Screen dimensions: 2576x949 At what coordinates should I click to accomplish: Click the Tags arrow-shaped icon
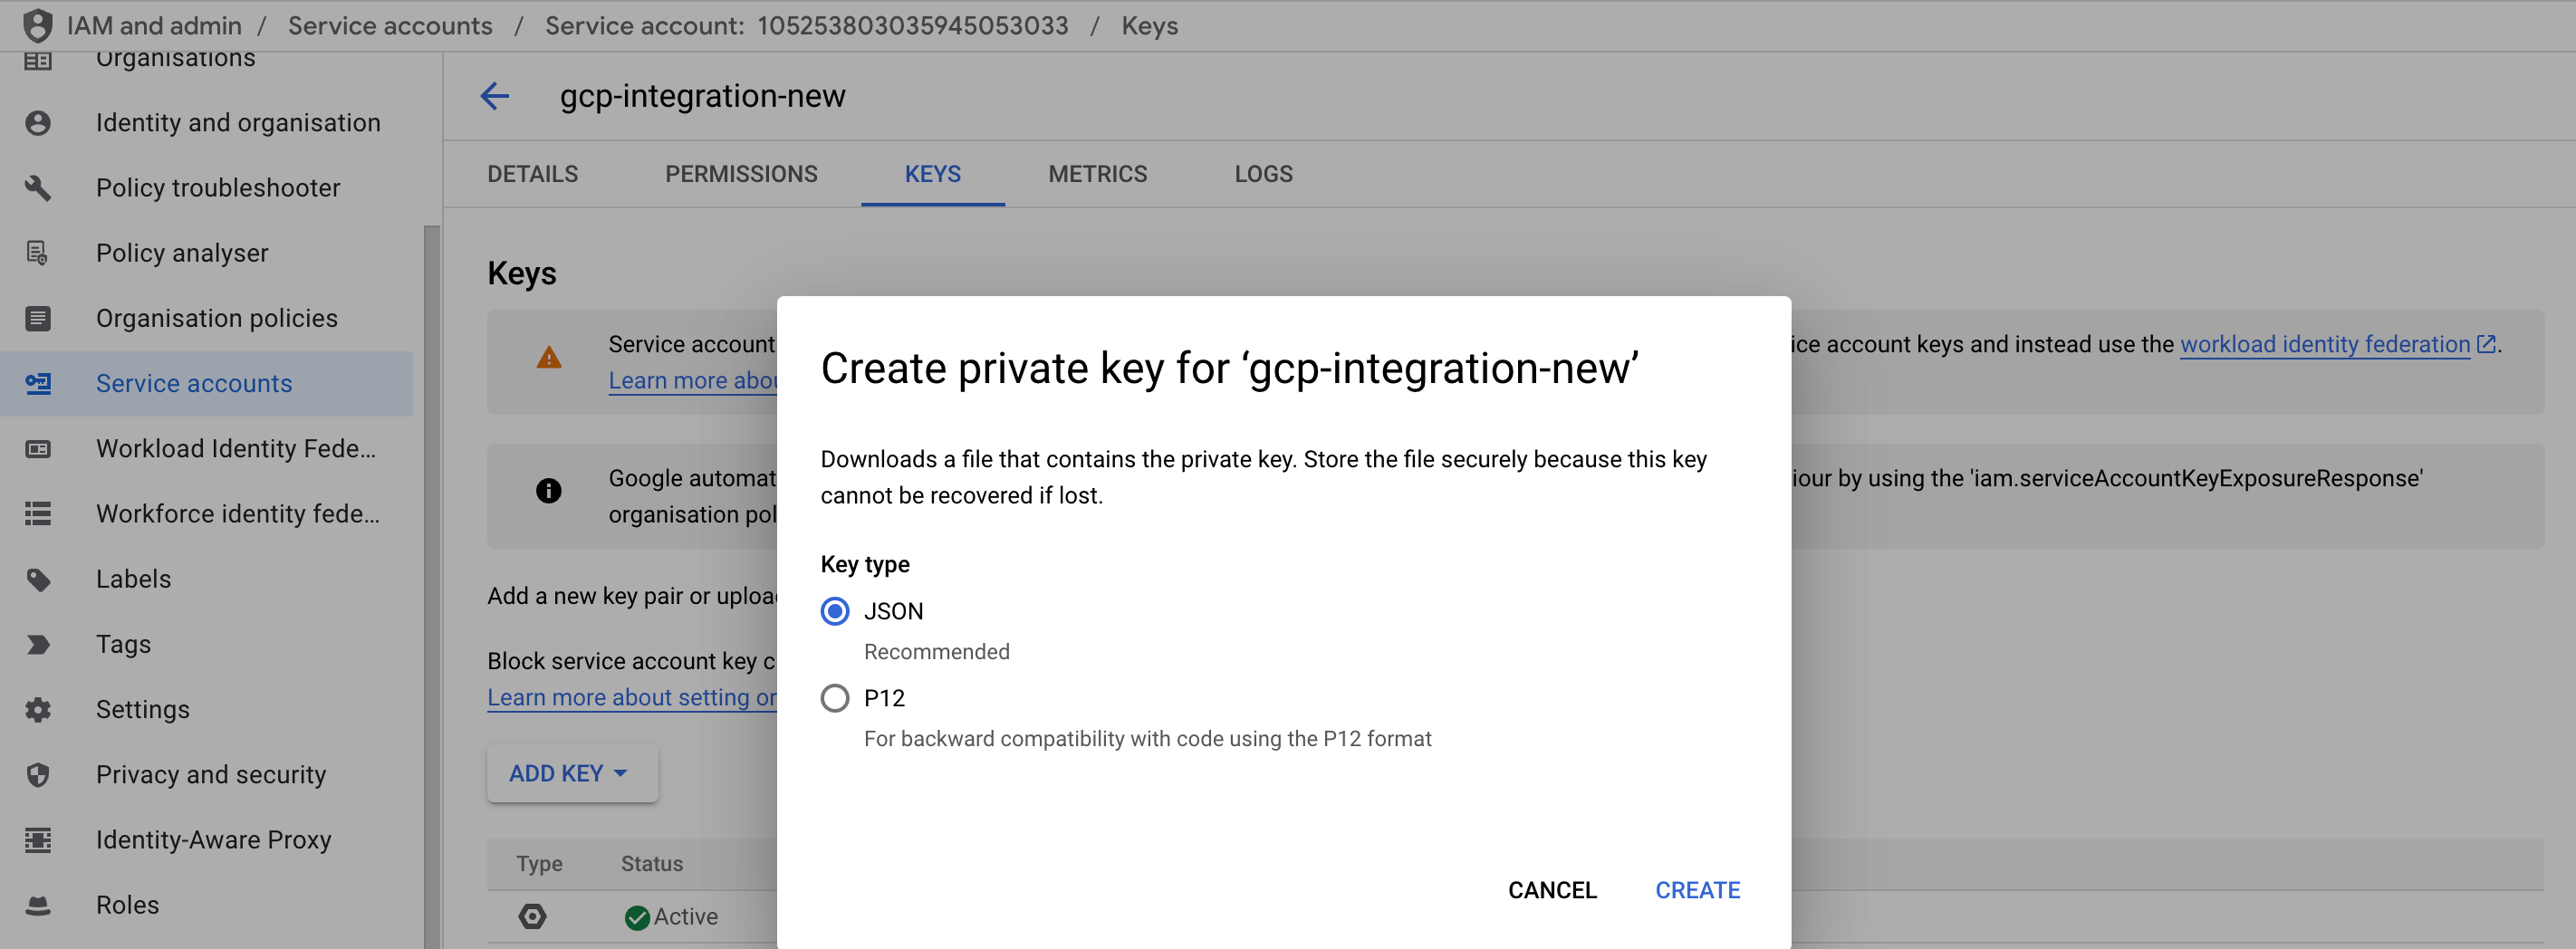tap(38, 644)
